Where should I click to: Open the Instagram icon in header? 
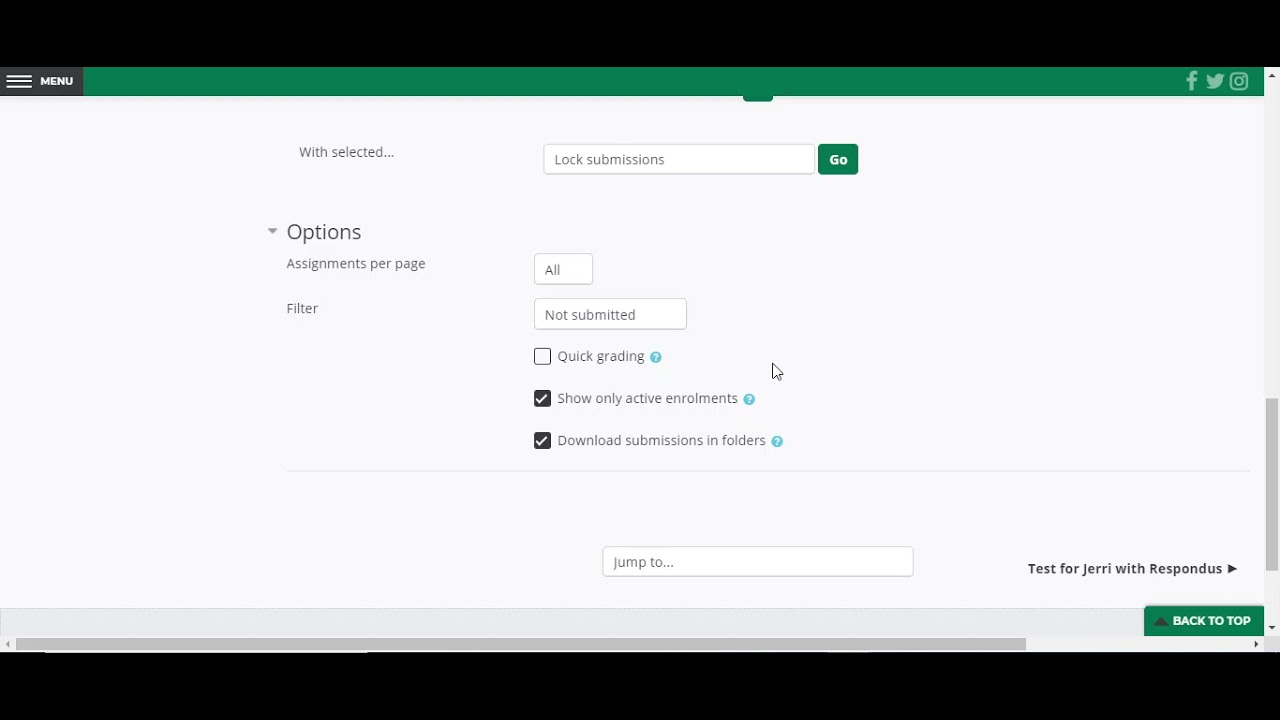[x=1239, y=81]
